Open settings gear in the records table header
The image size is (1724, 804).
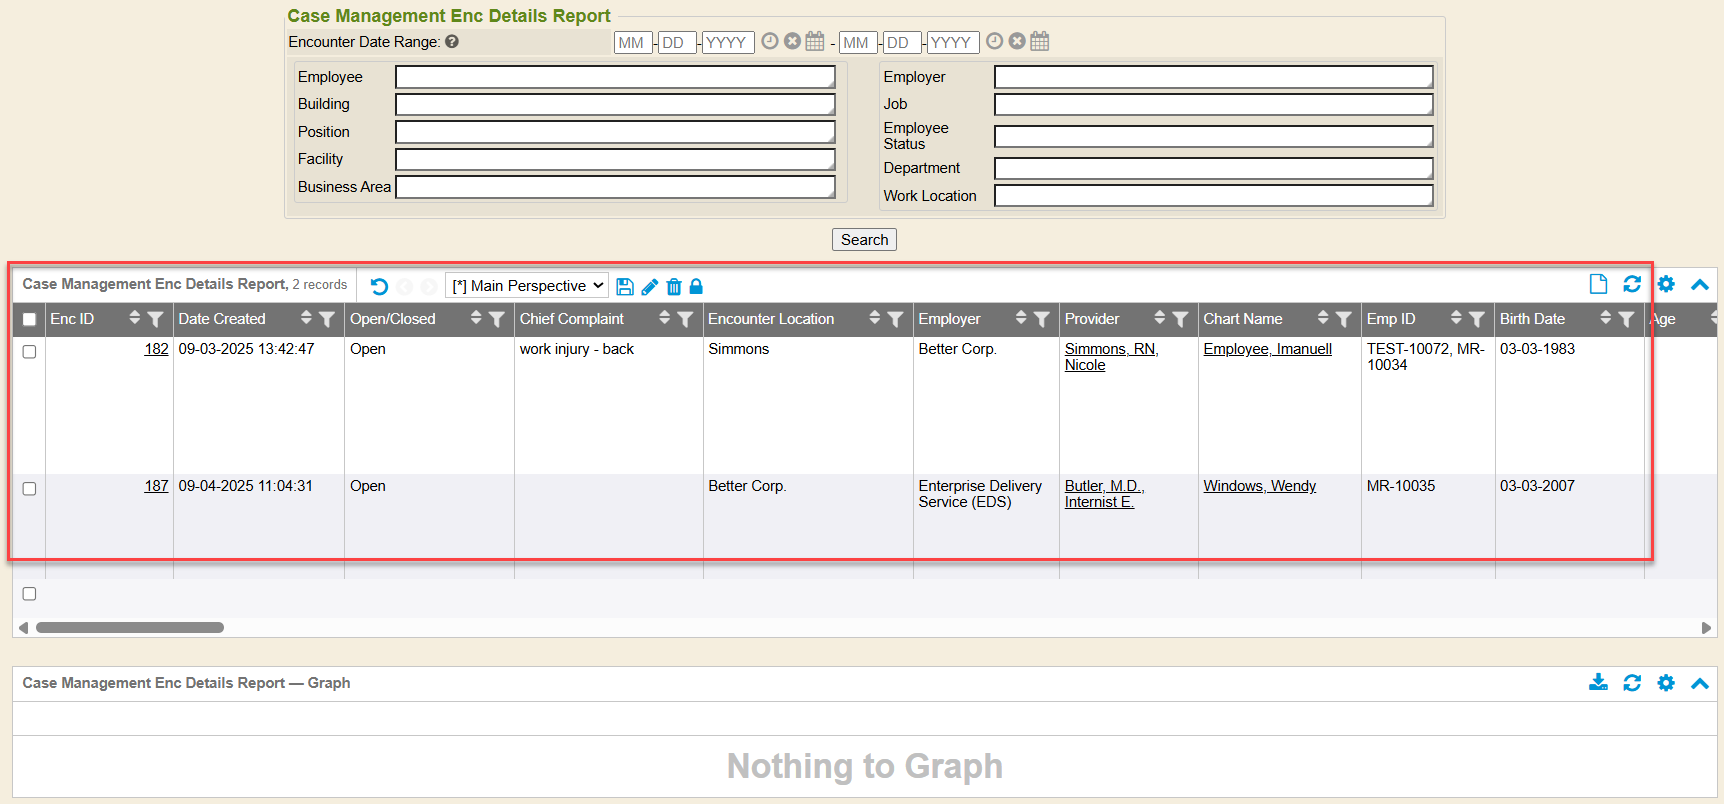(x=1666, y=284)
